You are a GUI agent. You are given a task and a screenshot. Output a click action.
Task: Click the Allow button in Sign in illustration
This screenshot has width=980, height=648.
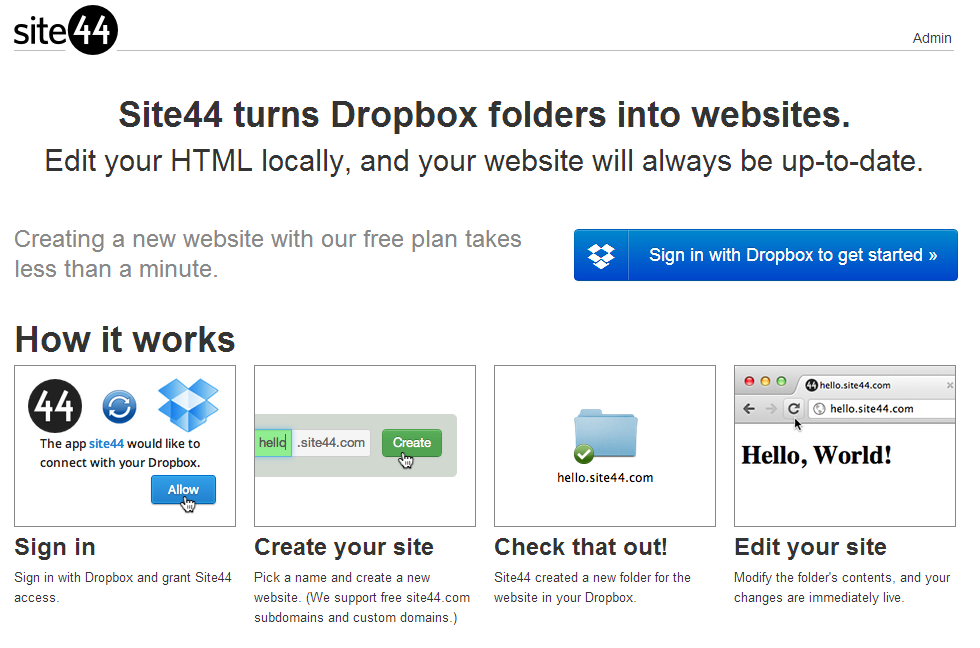point(183,489)
